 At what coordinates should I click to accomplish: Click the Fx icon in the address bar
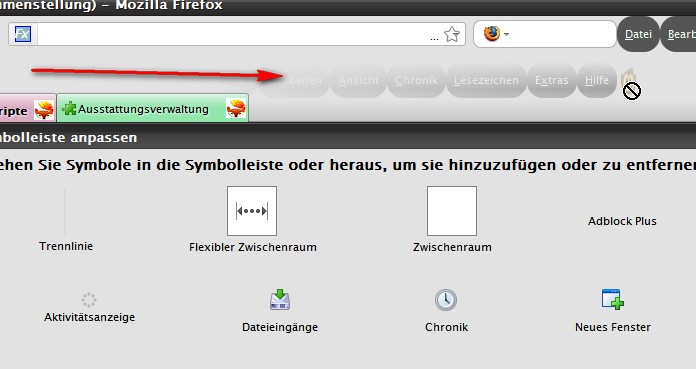[23, 34]
